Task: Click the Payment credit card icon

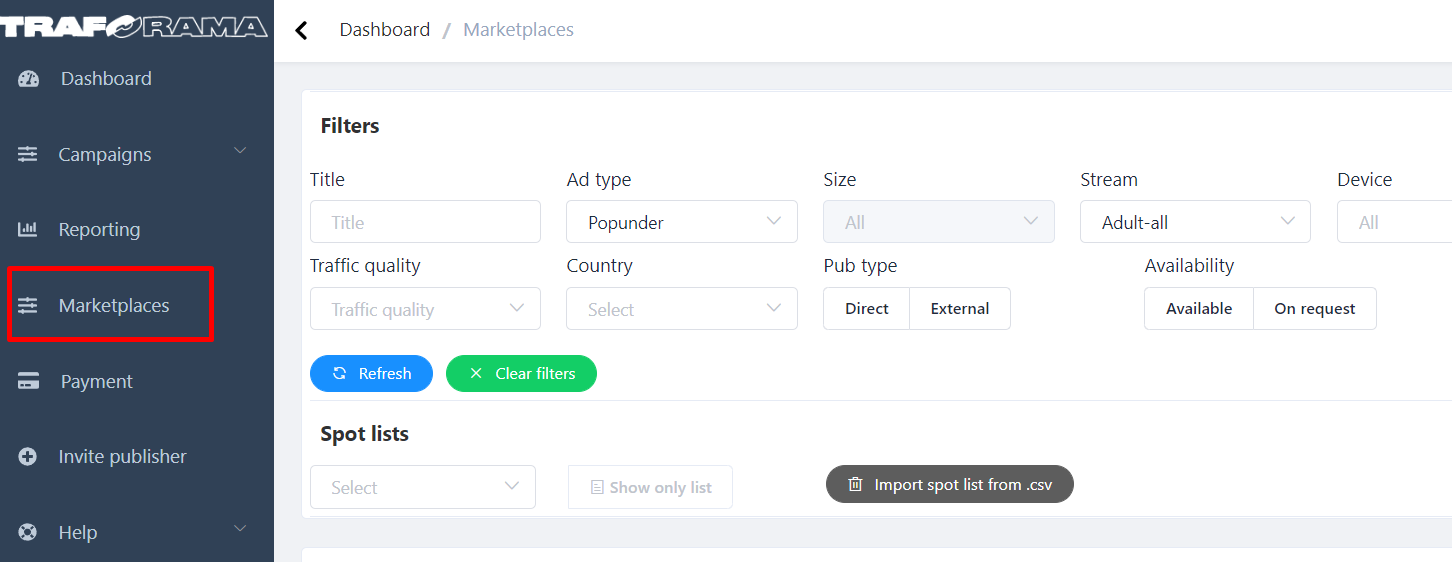Action: pyautogui.click(x=28, y=381)
